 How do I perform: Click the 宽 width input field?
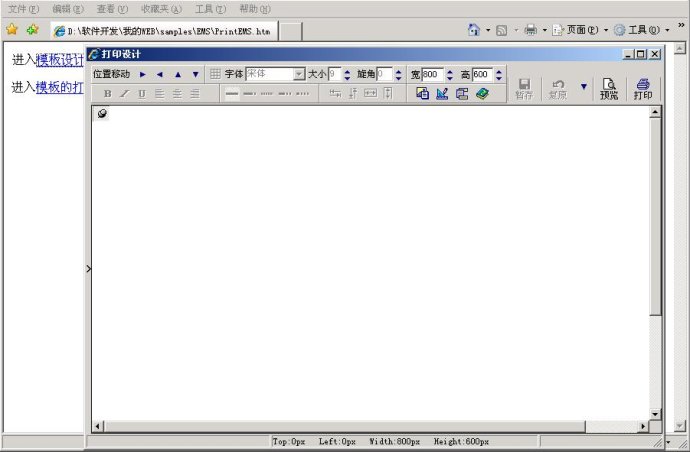point(431,74)
